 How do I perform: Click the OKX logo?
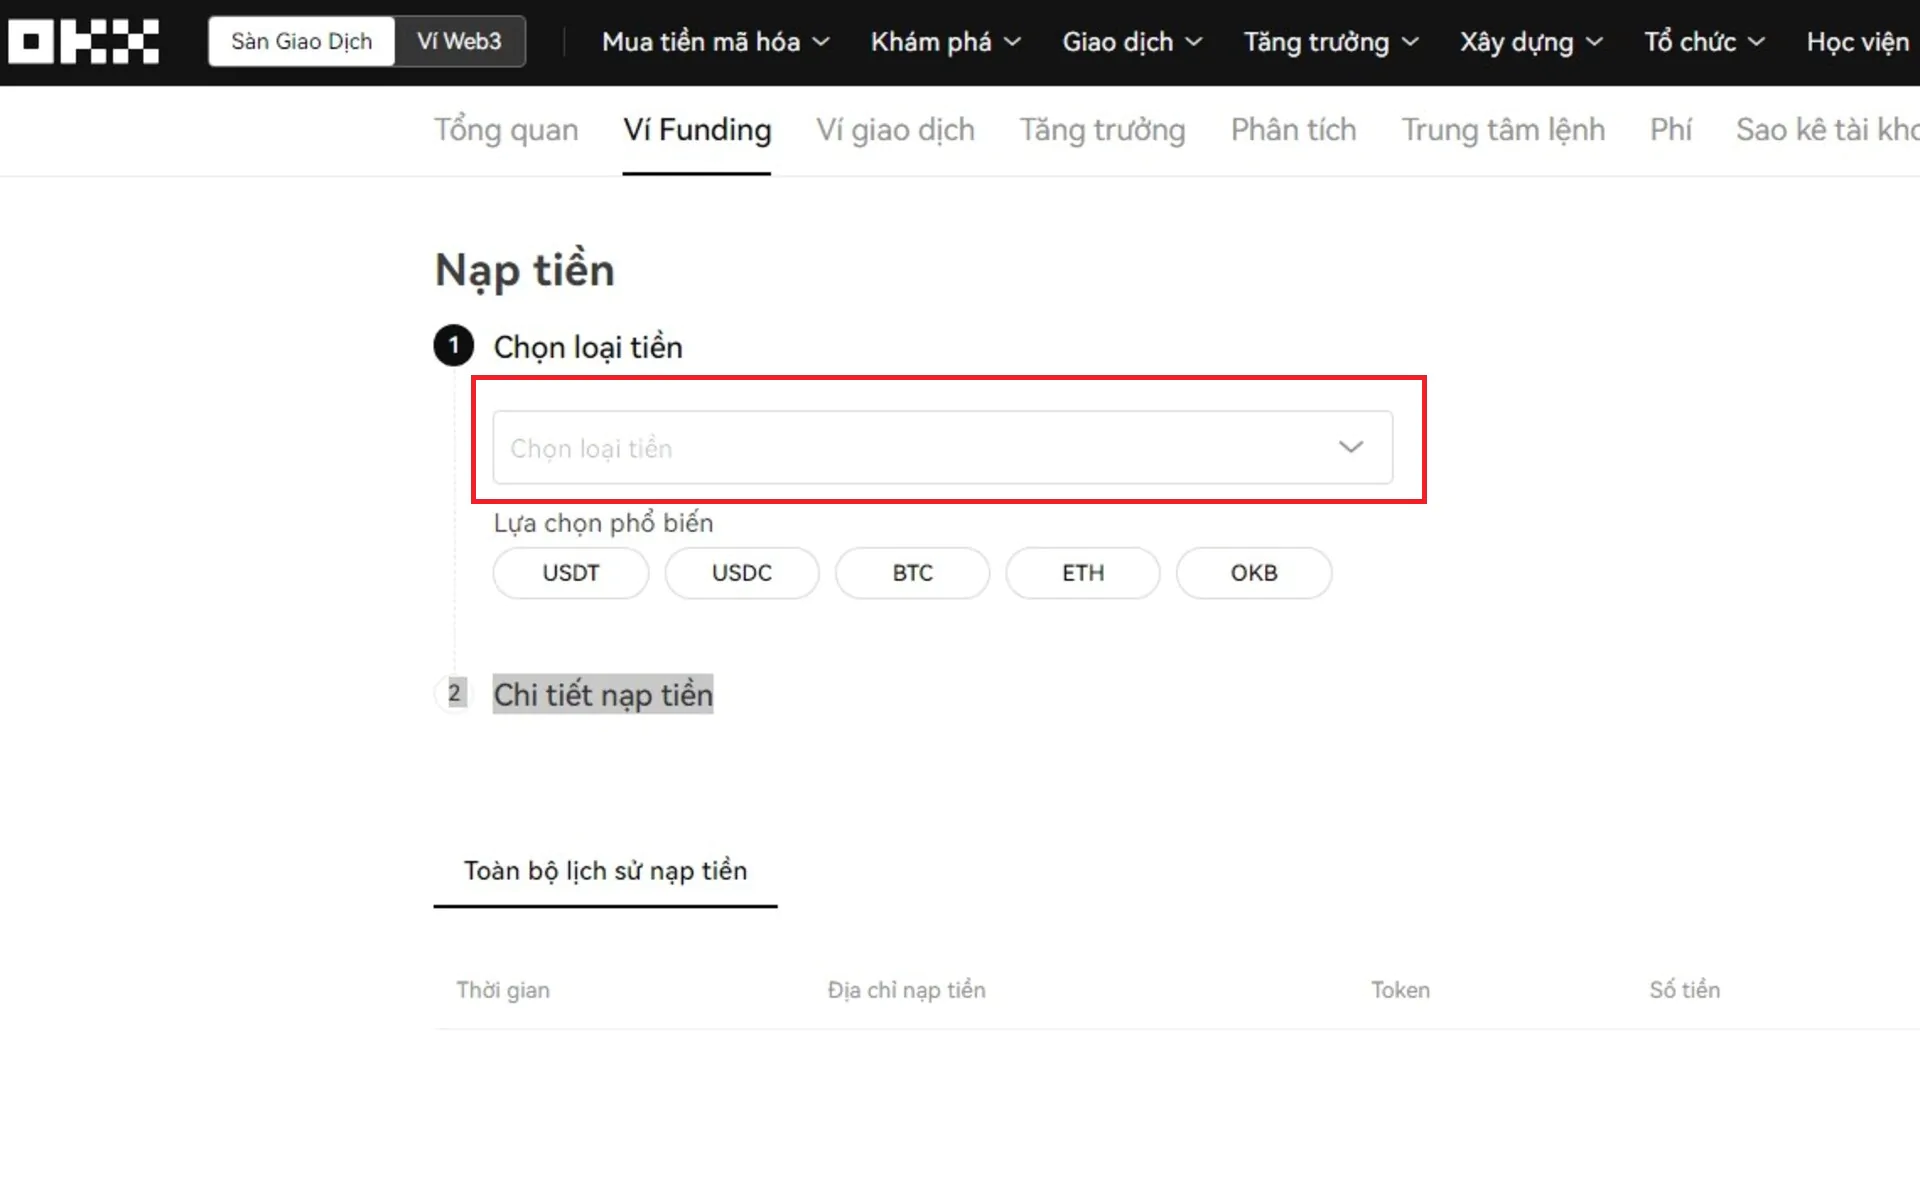84,42
